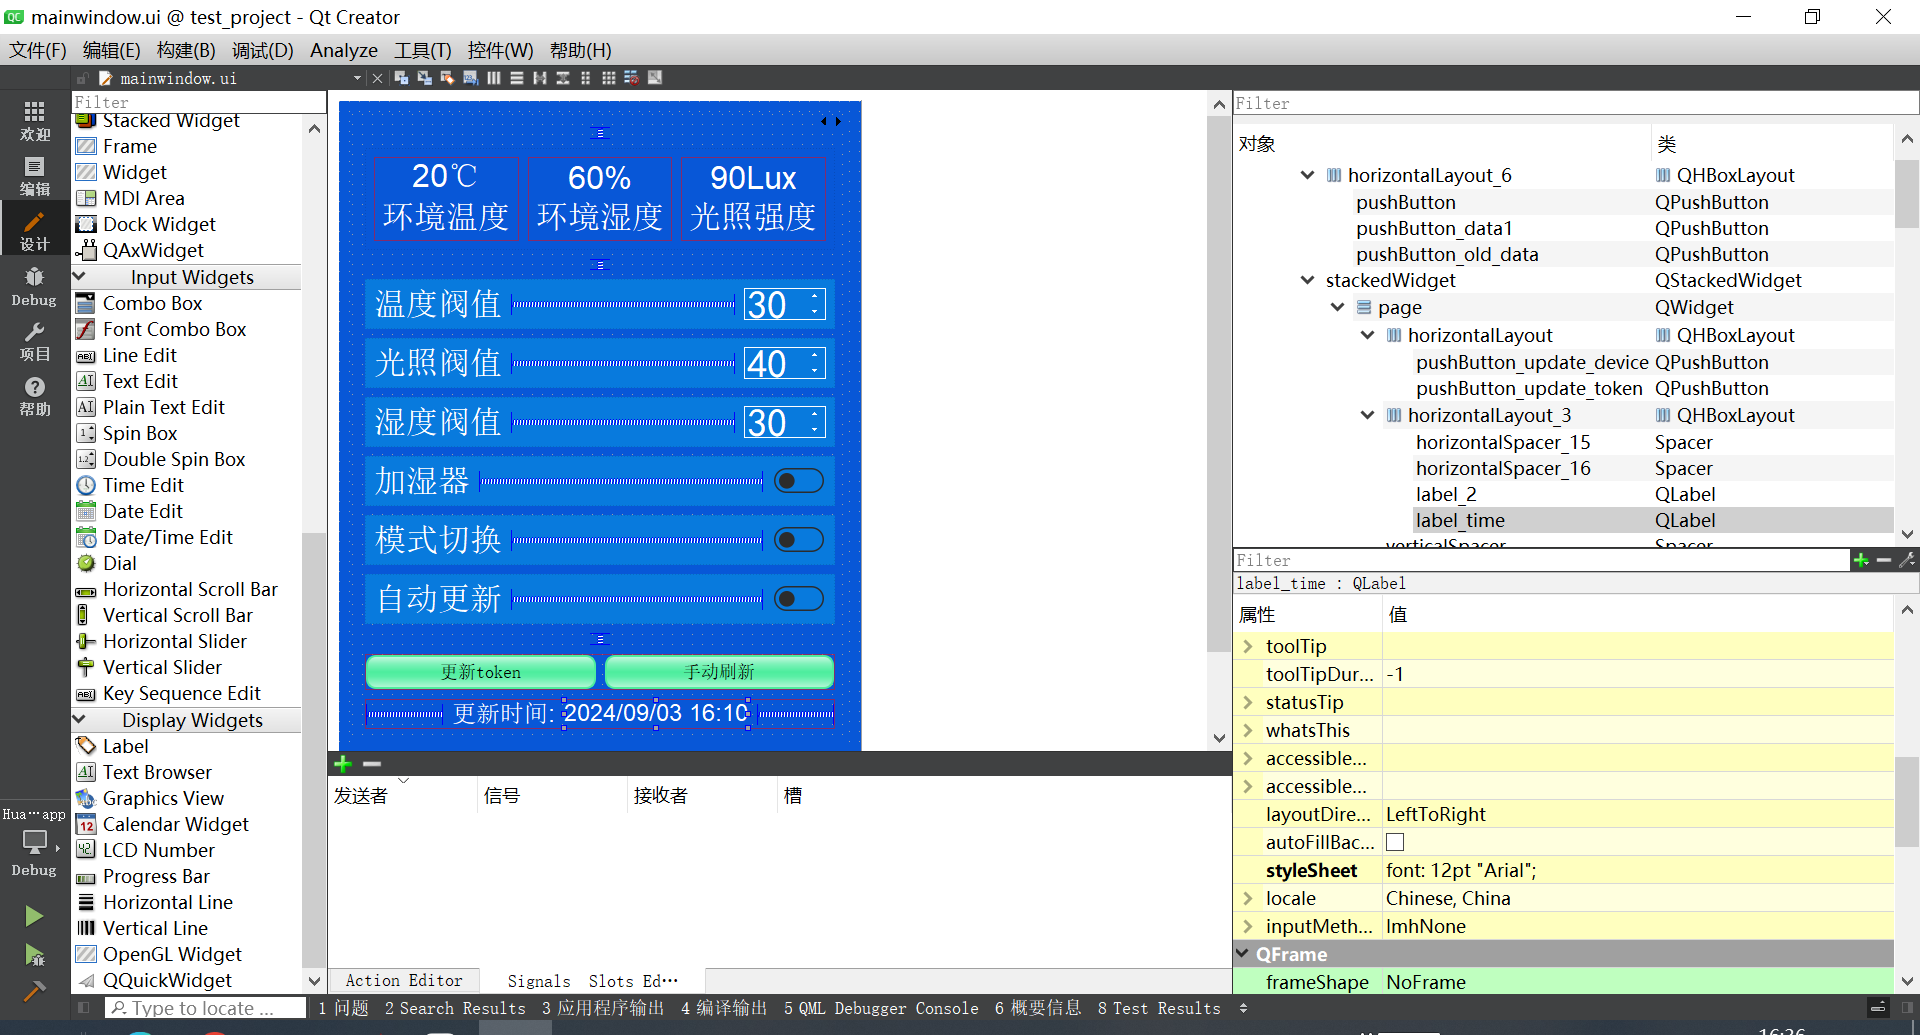This screenshot has width=1920, height=1035.
Task: Open the Debug mode in left sidebar
Action: pyautogui.click(x=34, y=286)
